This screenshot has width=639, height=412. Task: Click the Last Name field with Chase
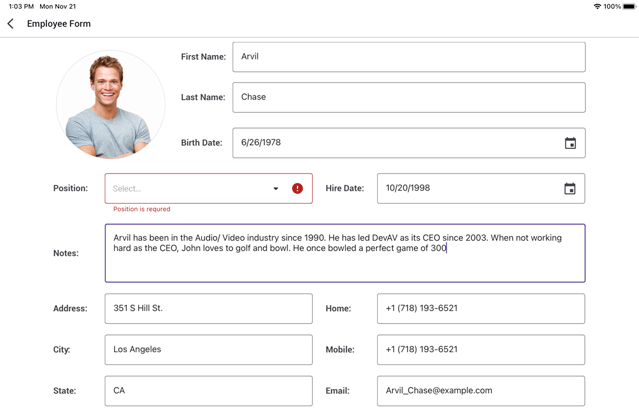tap(408, 97)
